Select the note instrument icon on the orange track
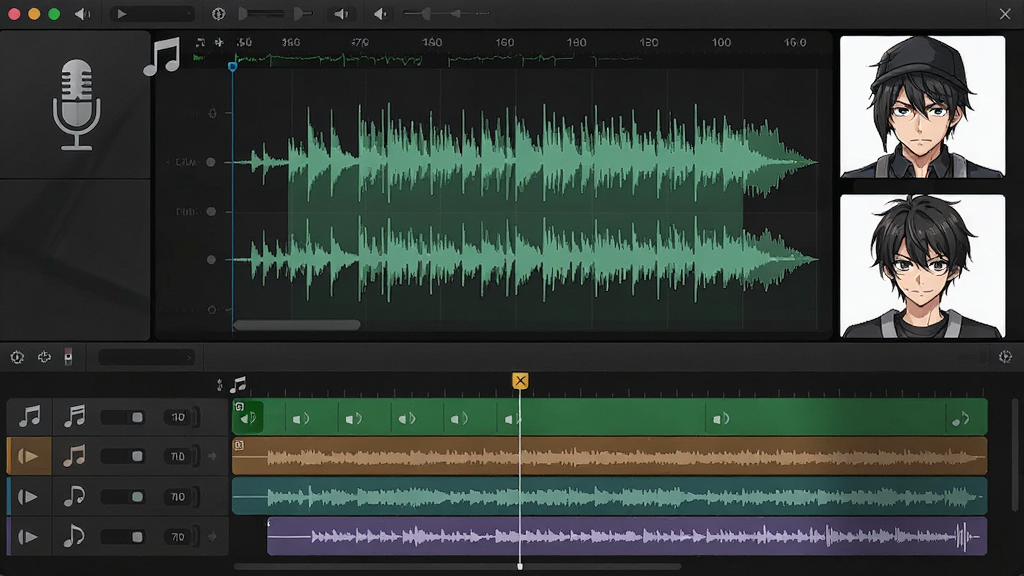The height and width of the screenshot is (576, 1024). (x=74, y=456)
